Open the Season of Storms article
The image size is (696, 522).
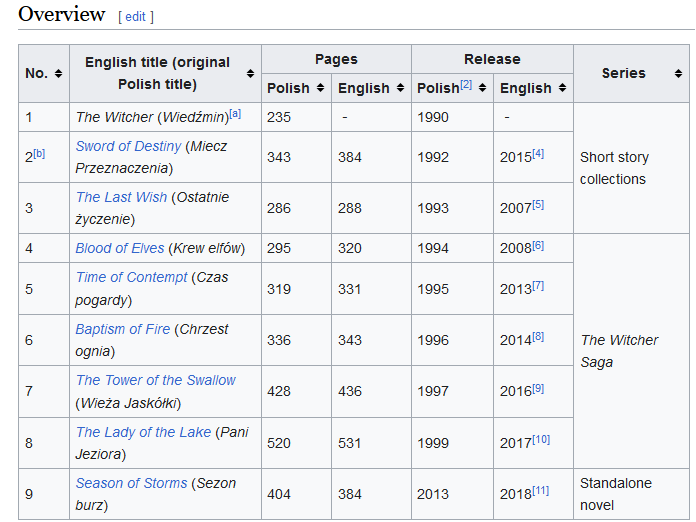click(x=131, y=483)
